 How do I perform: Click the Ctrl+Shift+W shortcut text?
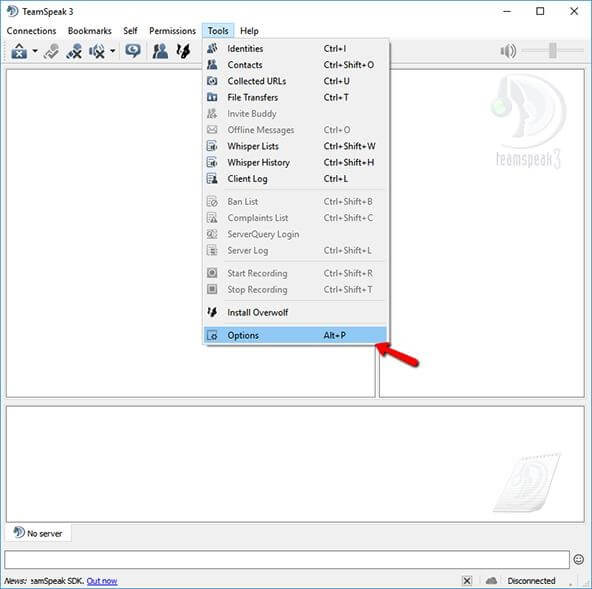[x=349, y=146]
